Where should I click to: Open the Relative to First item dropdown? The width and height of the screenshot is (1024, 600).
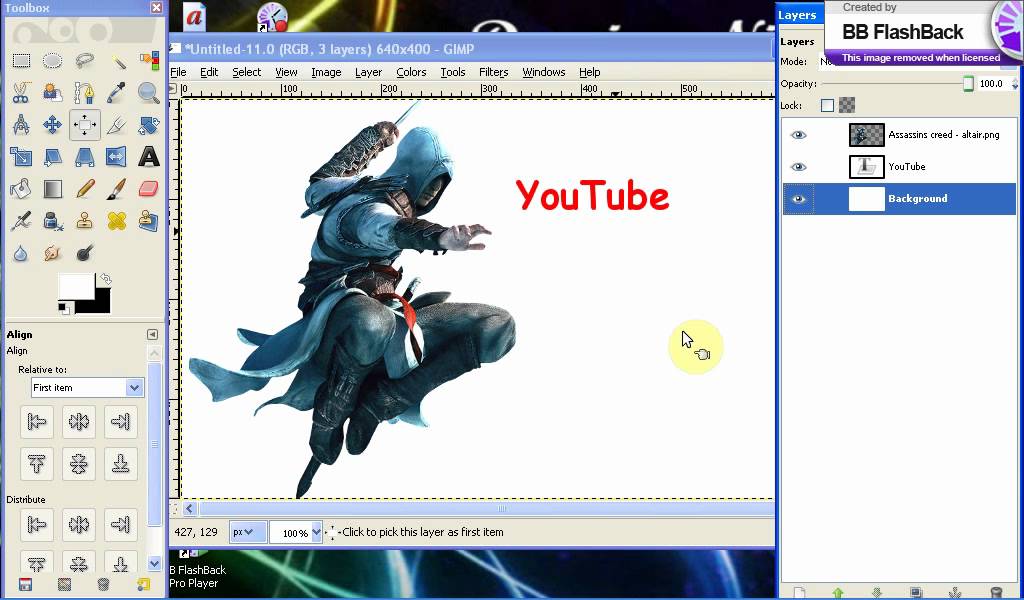(87, 387)
